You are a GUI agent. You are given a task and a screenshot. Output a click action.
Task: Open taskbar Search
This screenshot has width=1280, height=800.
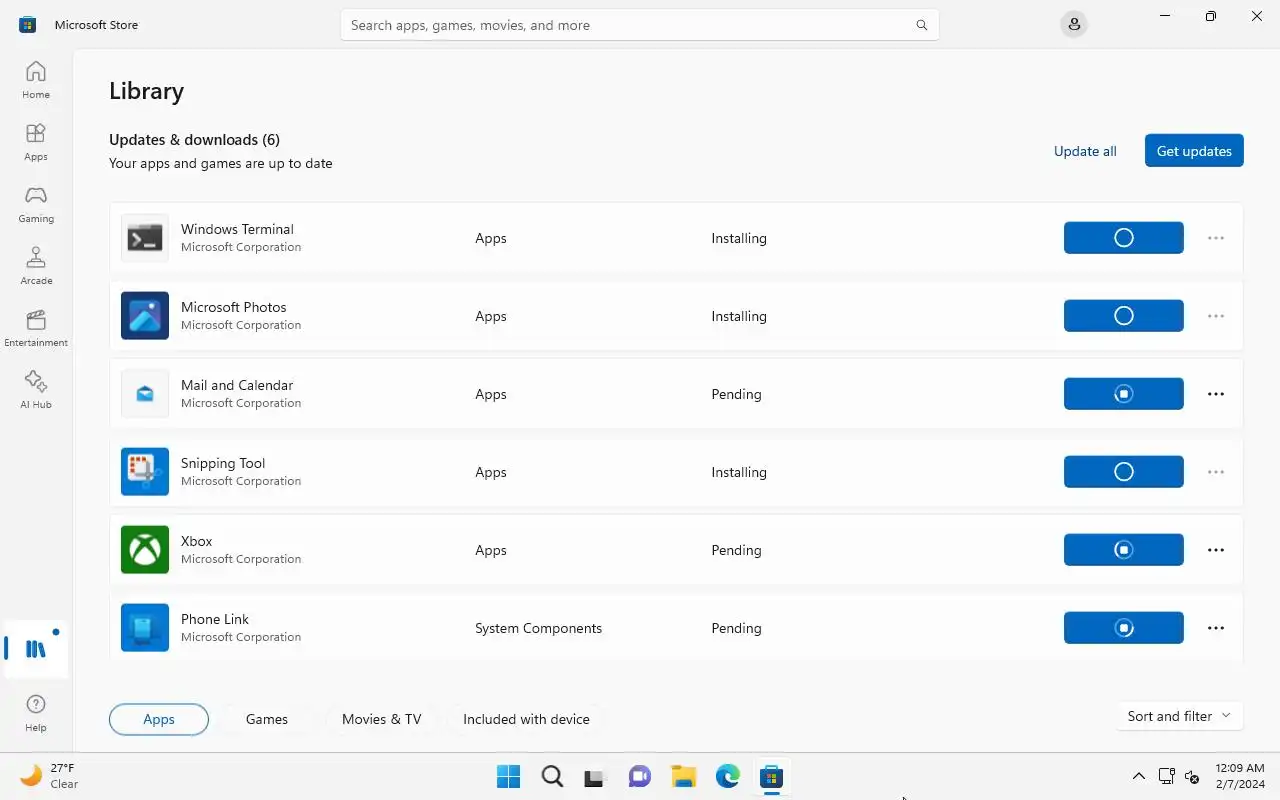point(552,776)
